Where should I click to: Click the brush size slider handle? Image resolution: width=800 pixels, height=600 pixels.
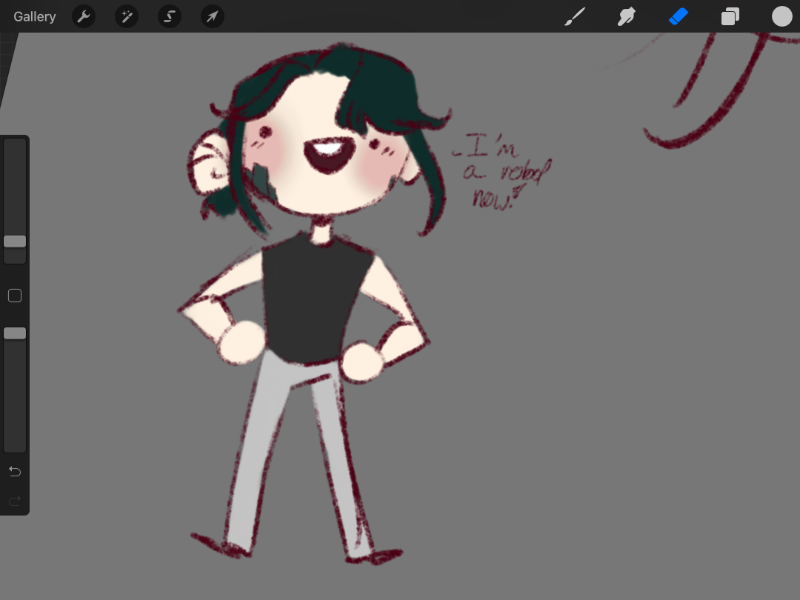pyautogui.click(x=15, y=241)
